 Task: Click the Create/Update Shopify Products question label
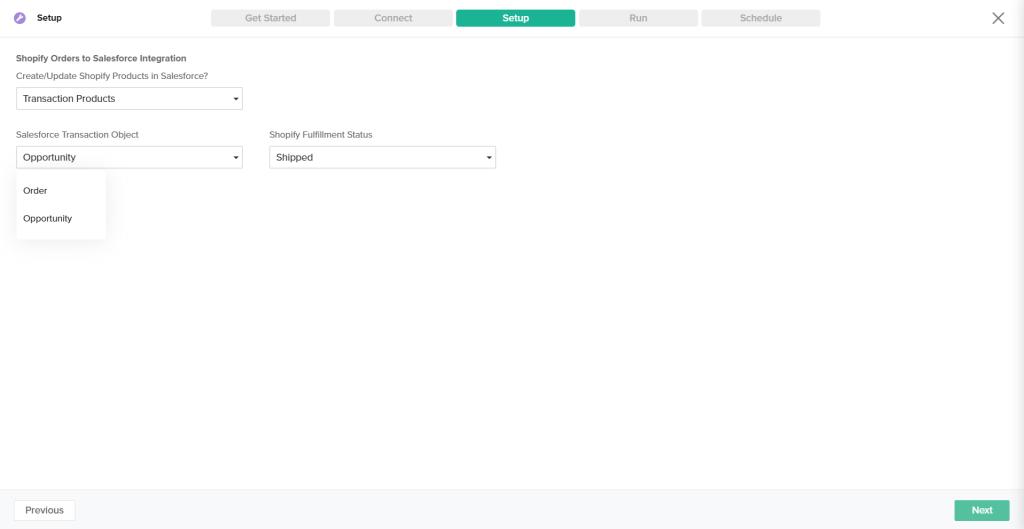coord(112,76)
